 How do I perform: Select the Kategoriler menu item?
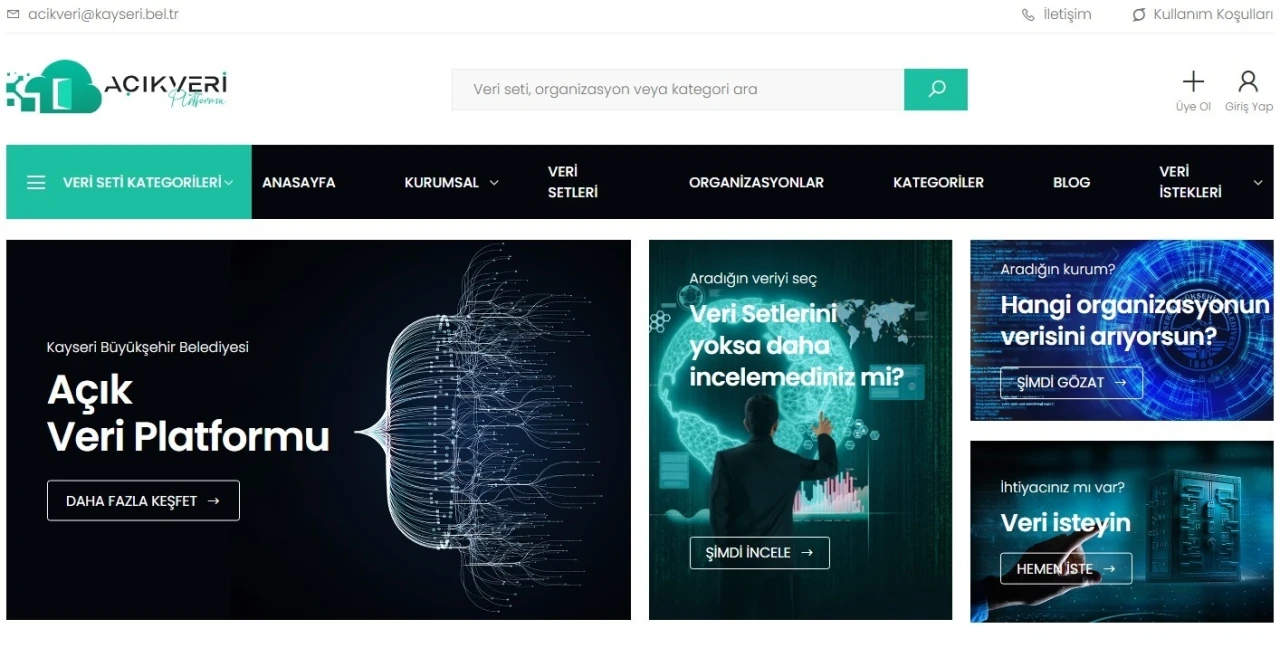[938, 182]
